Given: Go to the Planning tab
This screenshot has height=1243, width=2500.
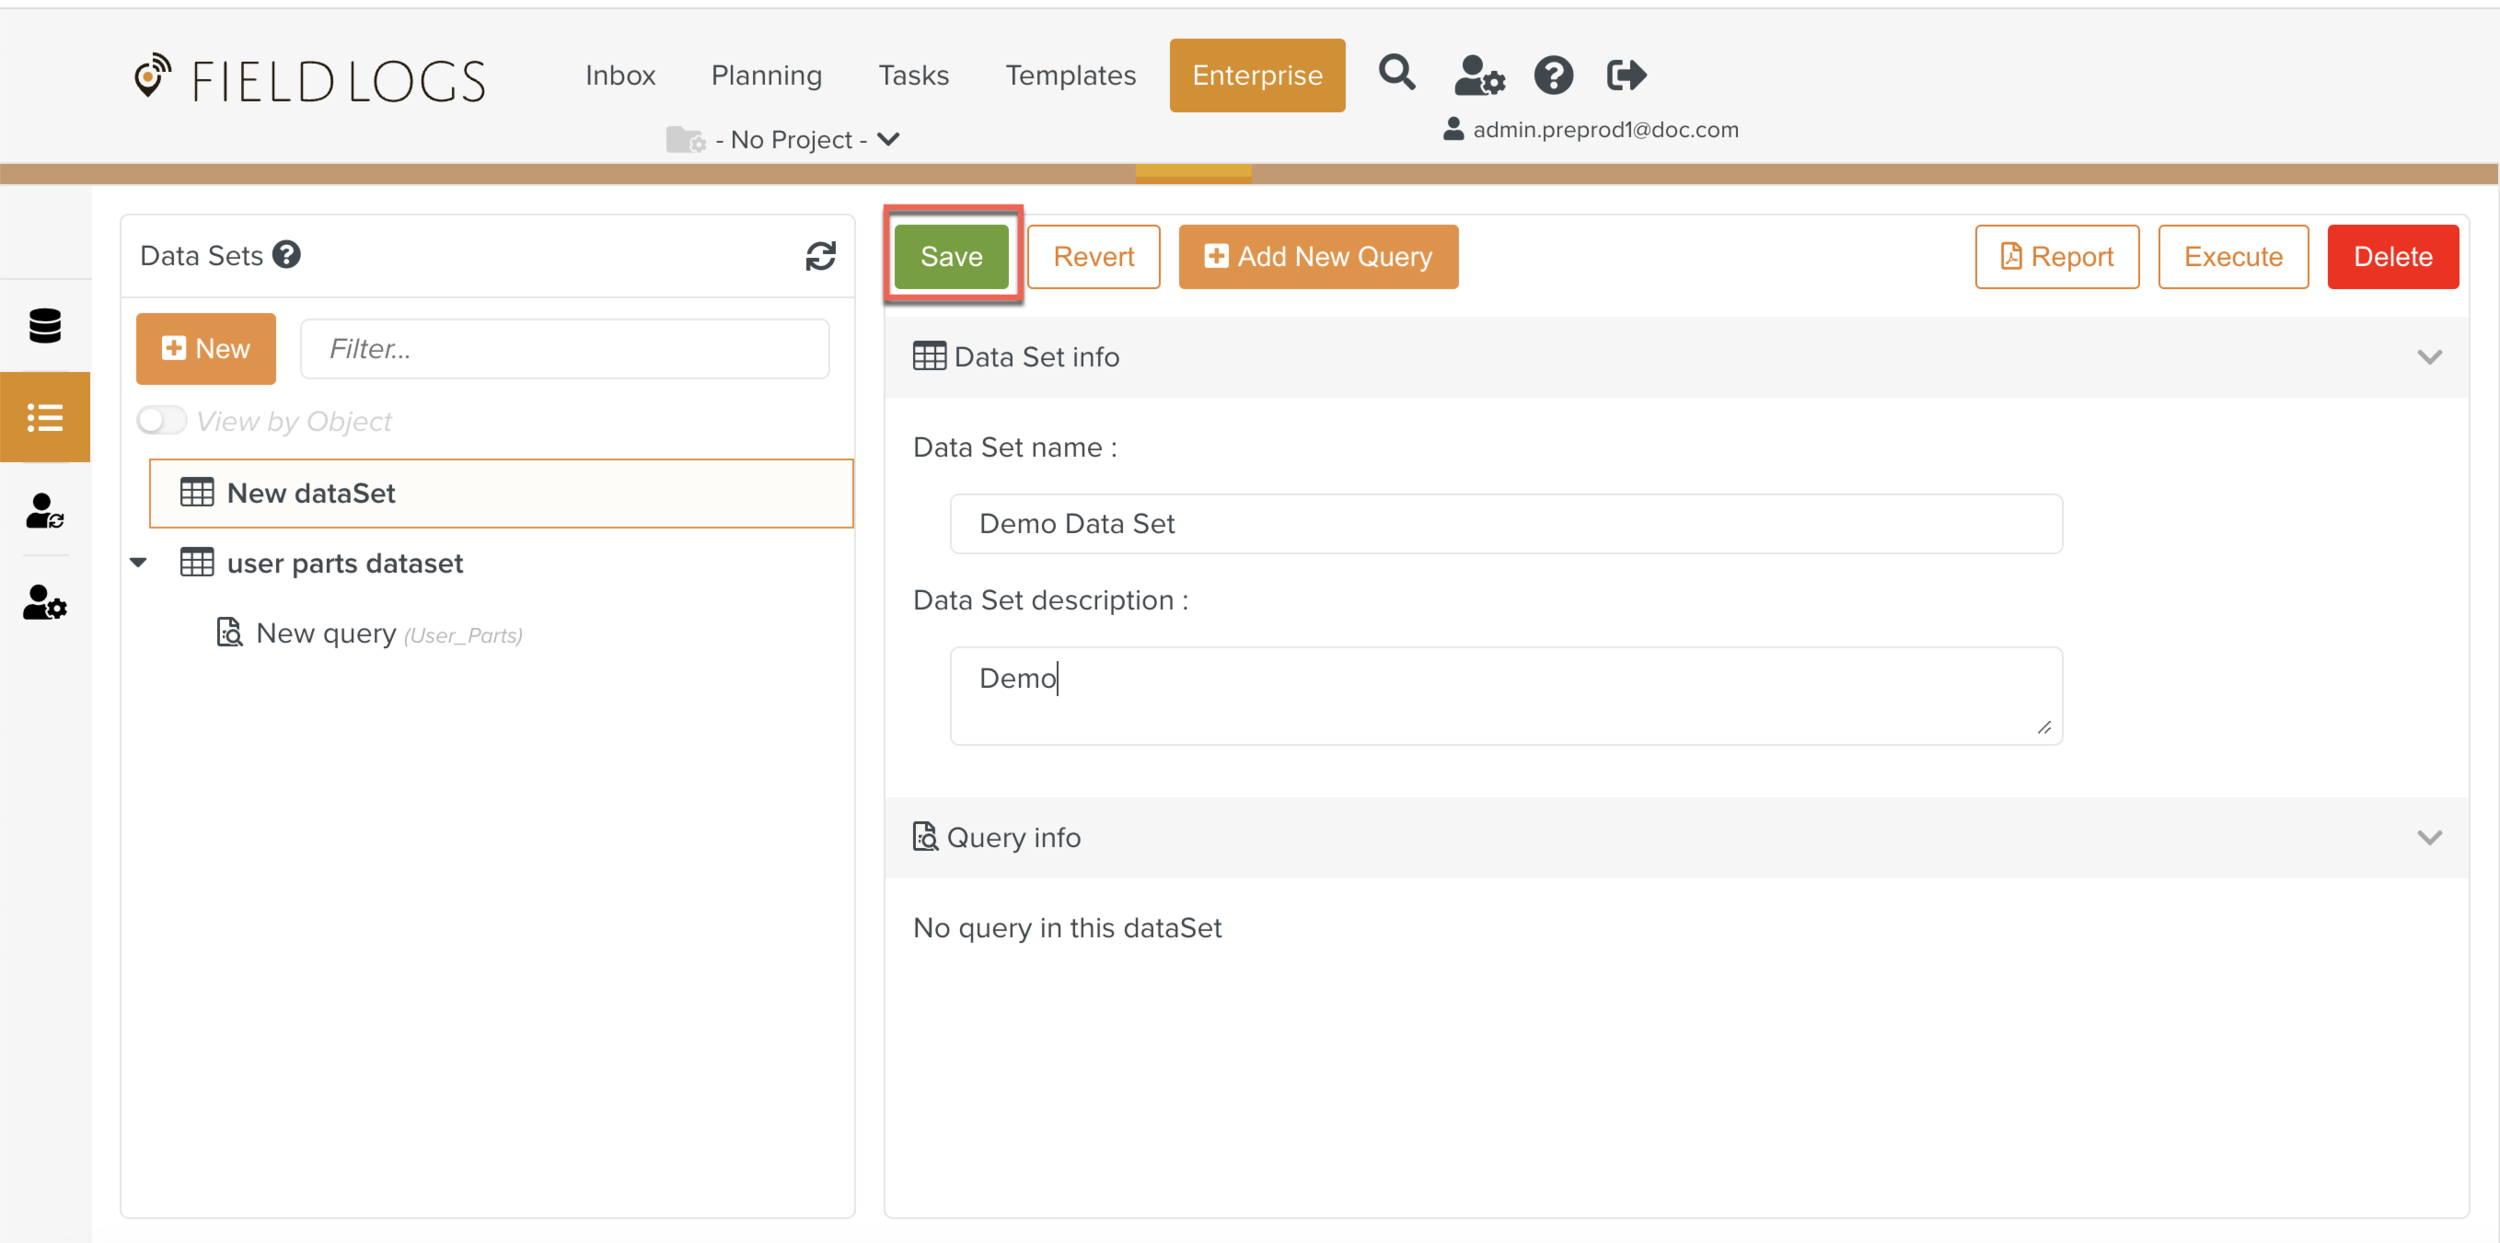Looking at the screenshot, I should (766, 75).
